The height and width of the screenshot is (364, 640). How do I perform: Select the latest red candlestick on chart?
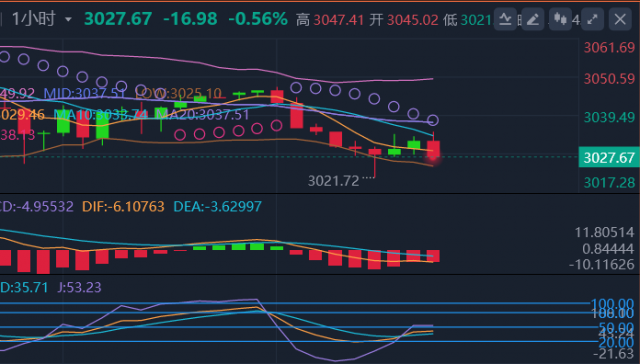433,150
